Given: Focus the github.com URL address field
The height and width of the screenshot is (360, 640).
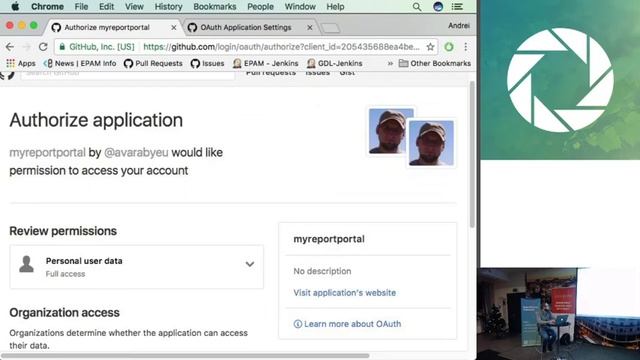Looking at the screenshot, I should click(x=281, y=47).
